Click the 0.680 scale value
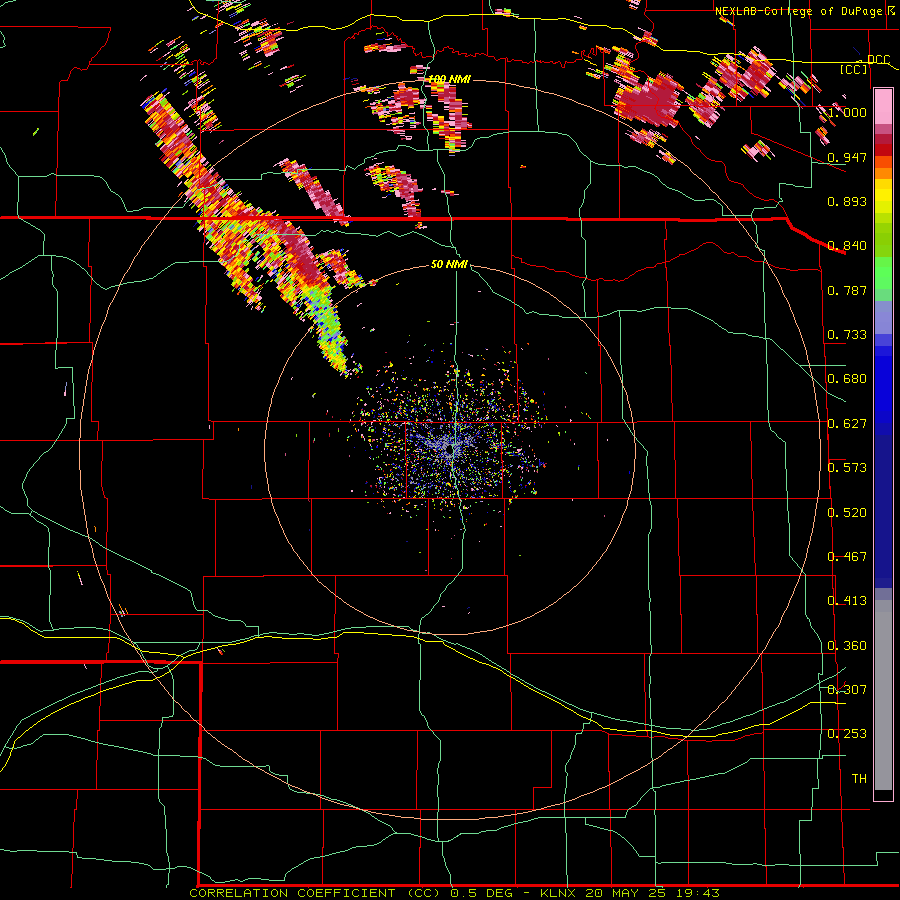 (847, 379)
